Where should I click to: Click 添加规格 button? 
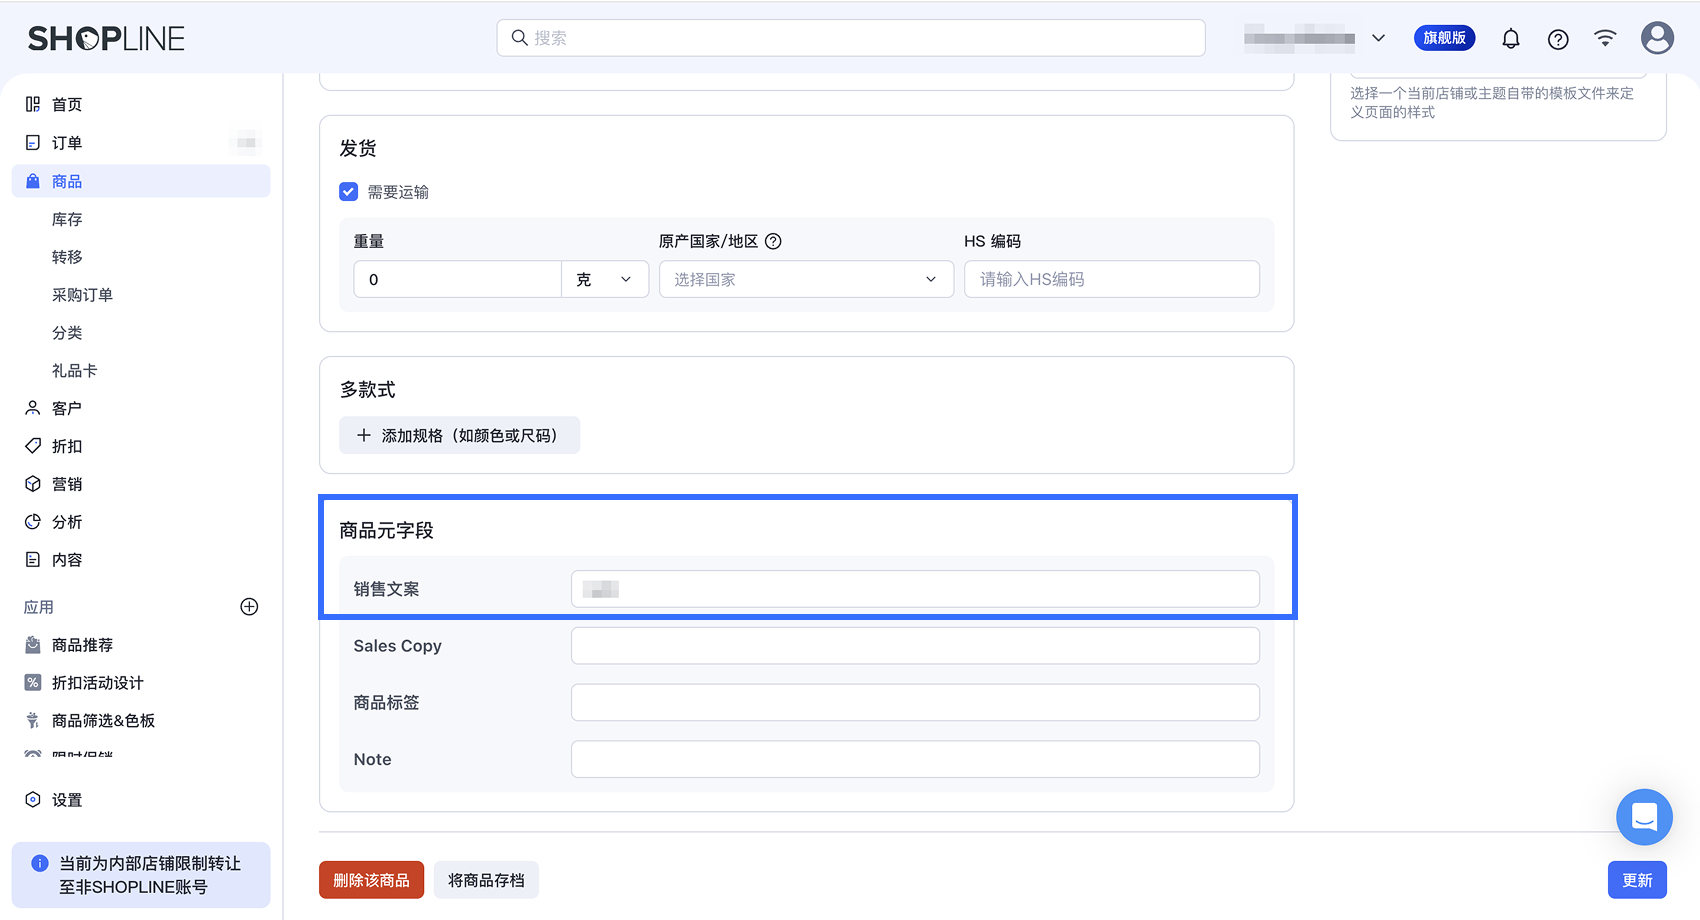click(x=459, y=435)
